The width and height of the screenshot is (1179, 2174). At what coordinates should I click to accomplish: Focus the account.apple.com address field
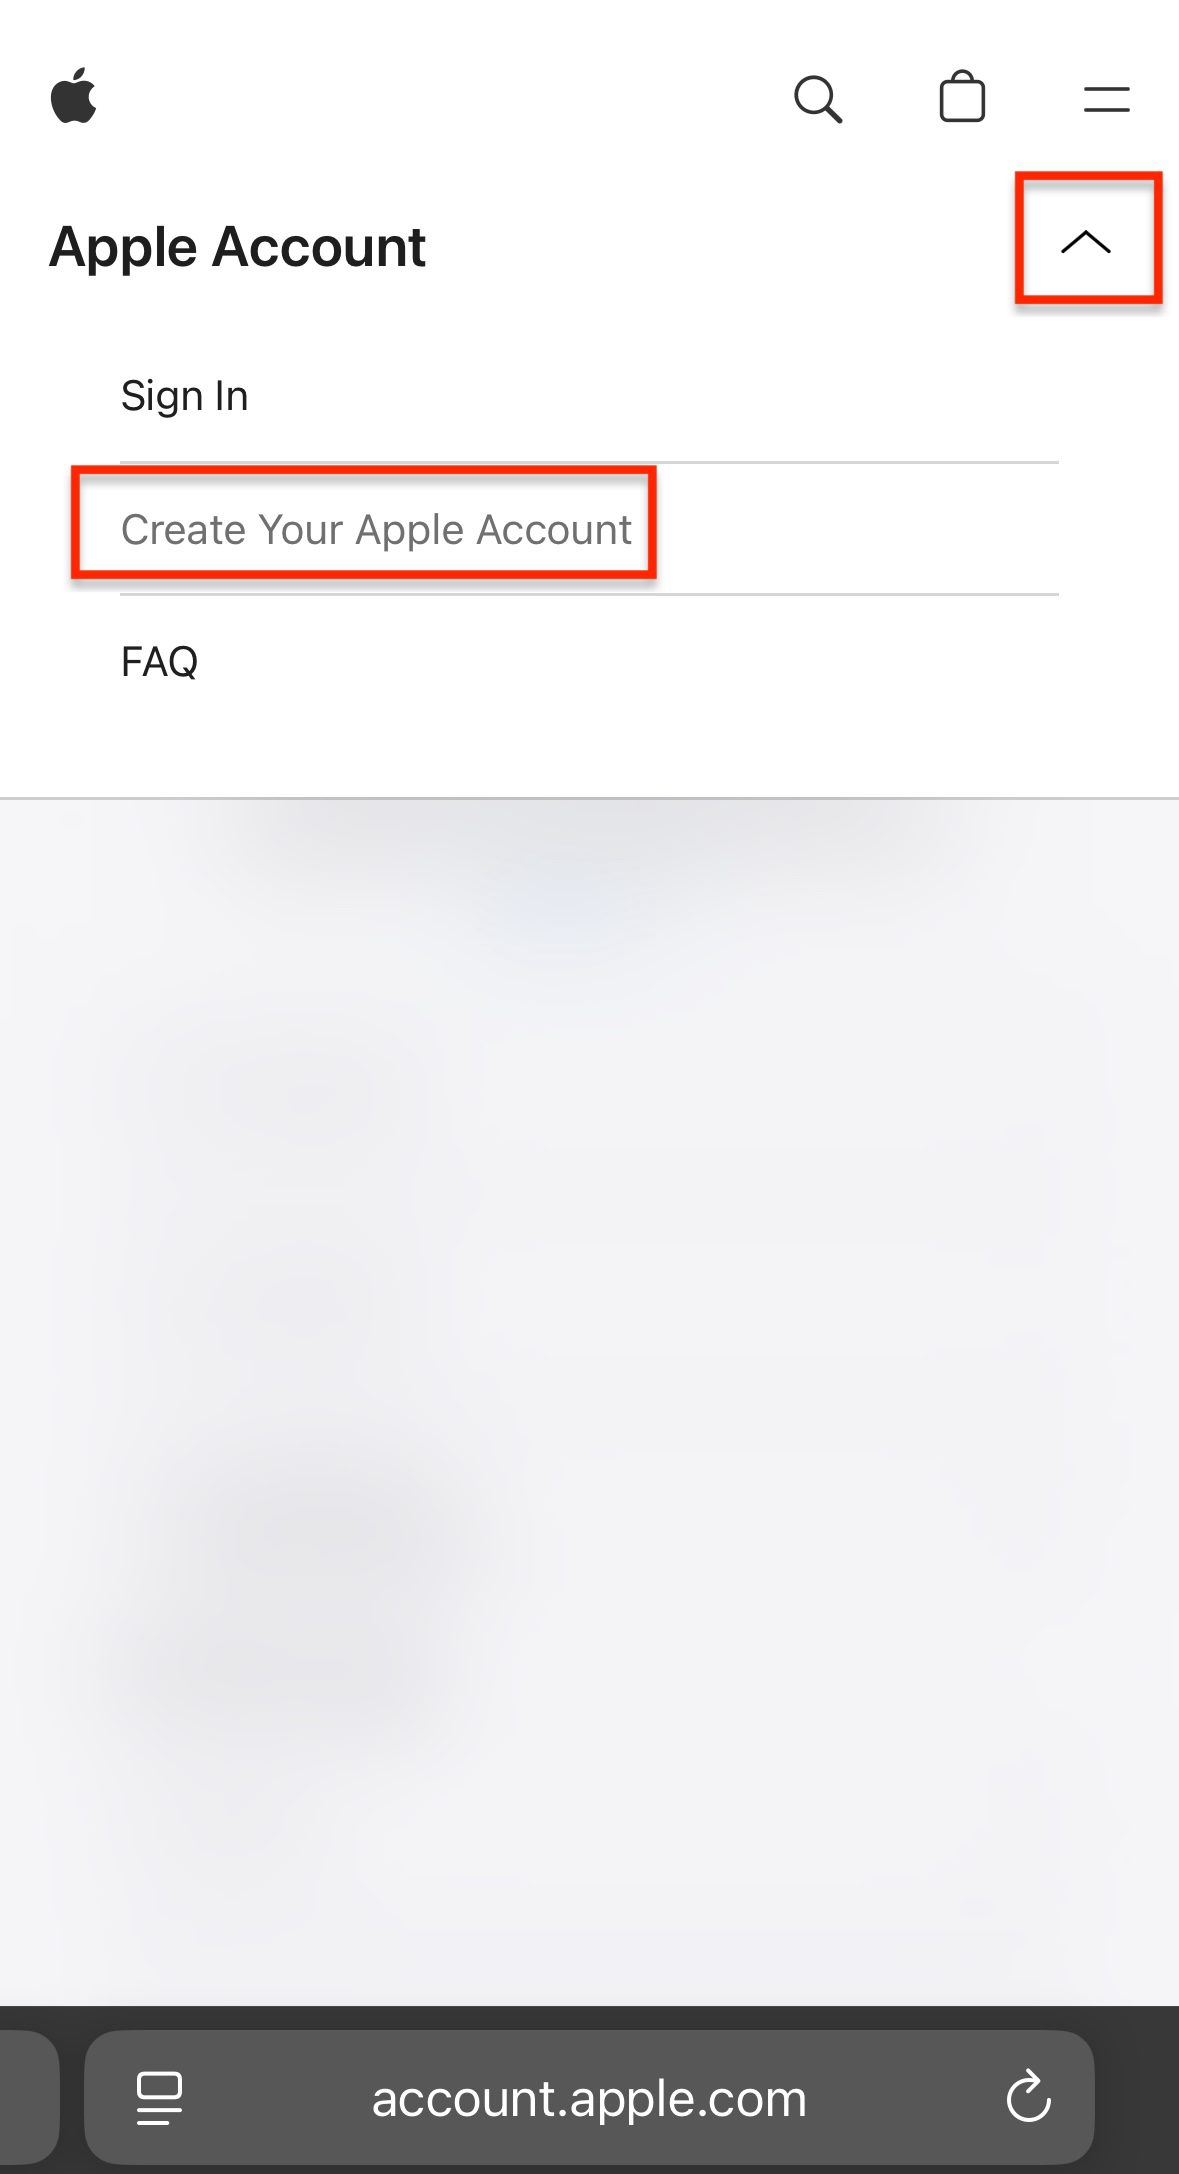click(x=589, y=2097)
